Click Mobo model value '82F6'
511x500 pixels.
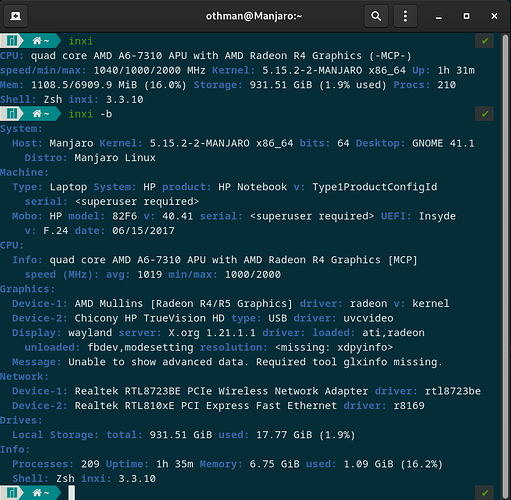[x=124, y=216]
